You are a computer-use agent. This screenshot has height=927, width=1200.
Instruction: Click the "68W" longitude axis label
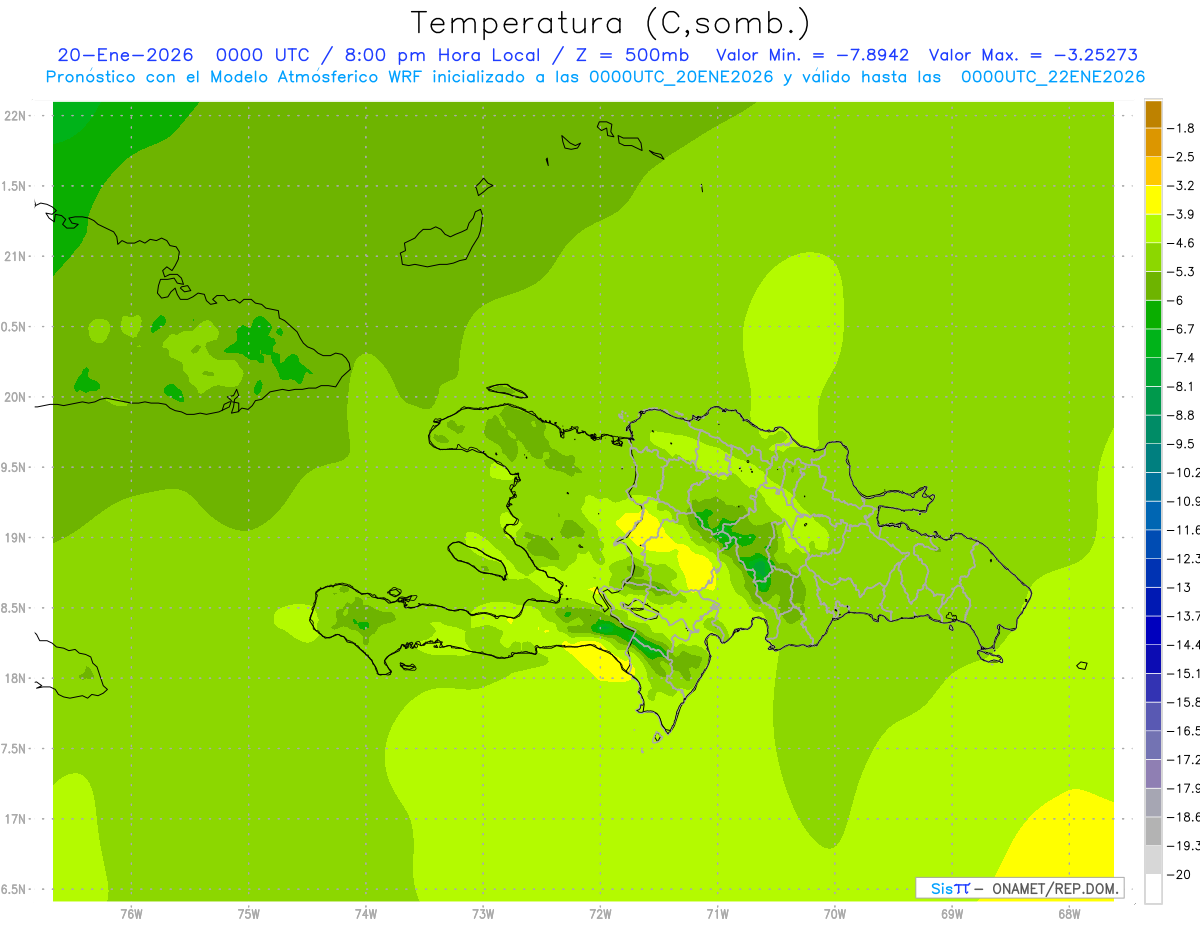pos(1069,913)
